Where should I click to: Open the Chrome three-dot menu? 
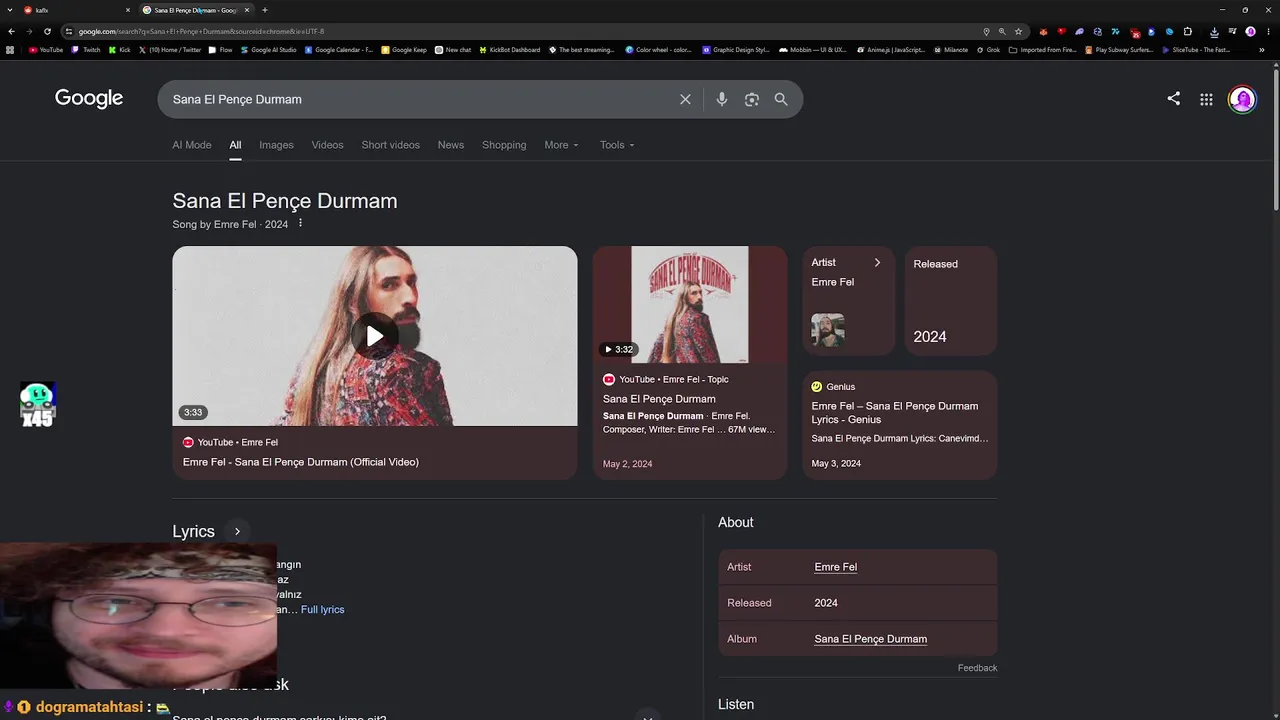point(1269,31)
